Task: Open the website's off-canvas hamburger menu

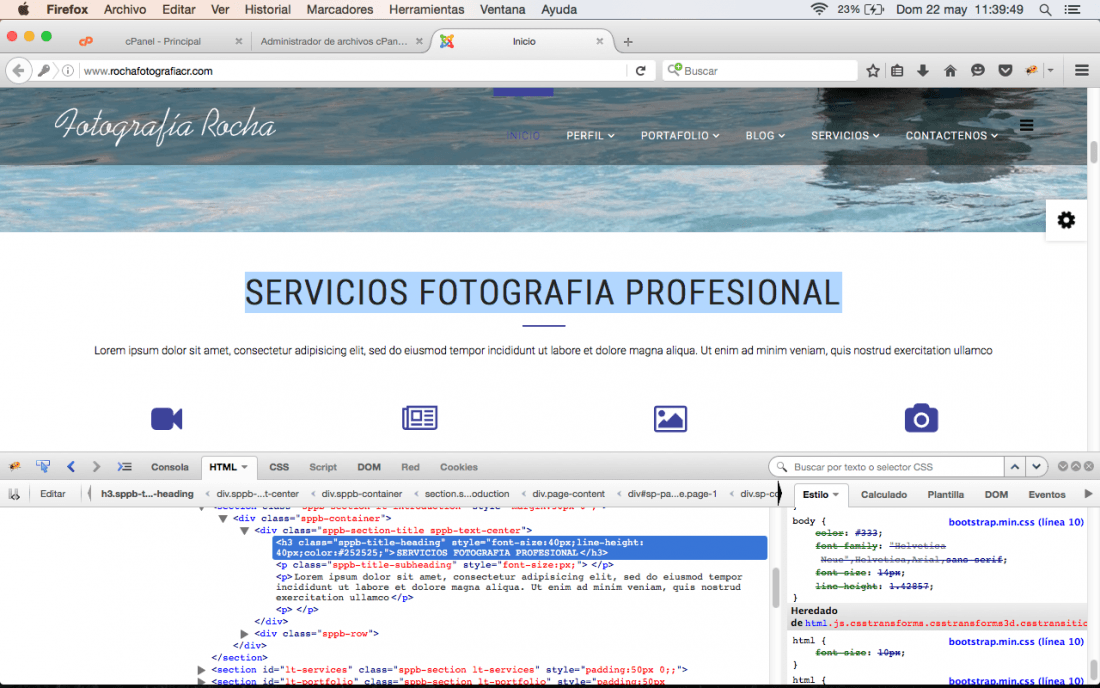Action: click(1026, 126)
